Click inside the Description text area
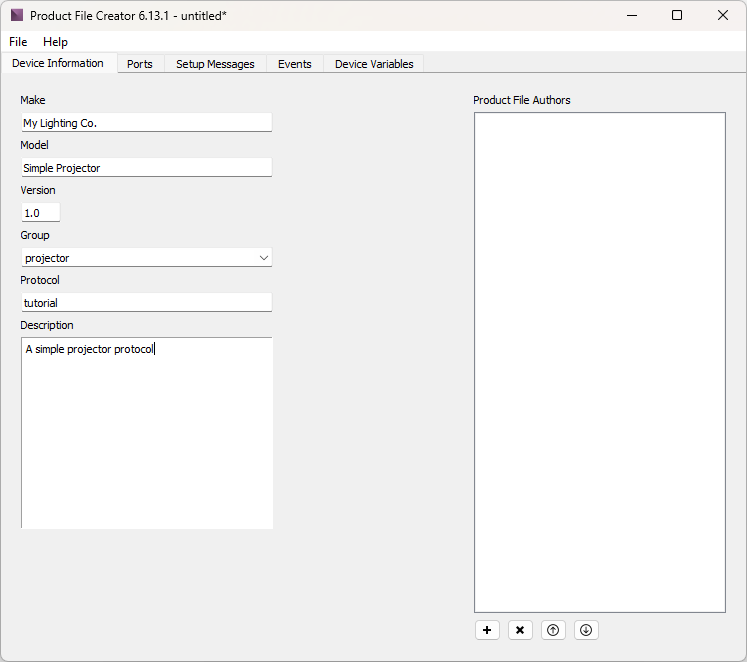 tap(146, 432)
